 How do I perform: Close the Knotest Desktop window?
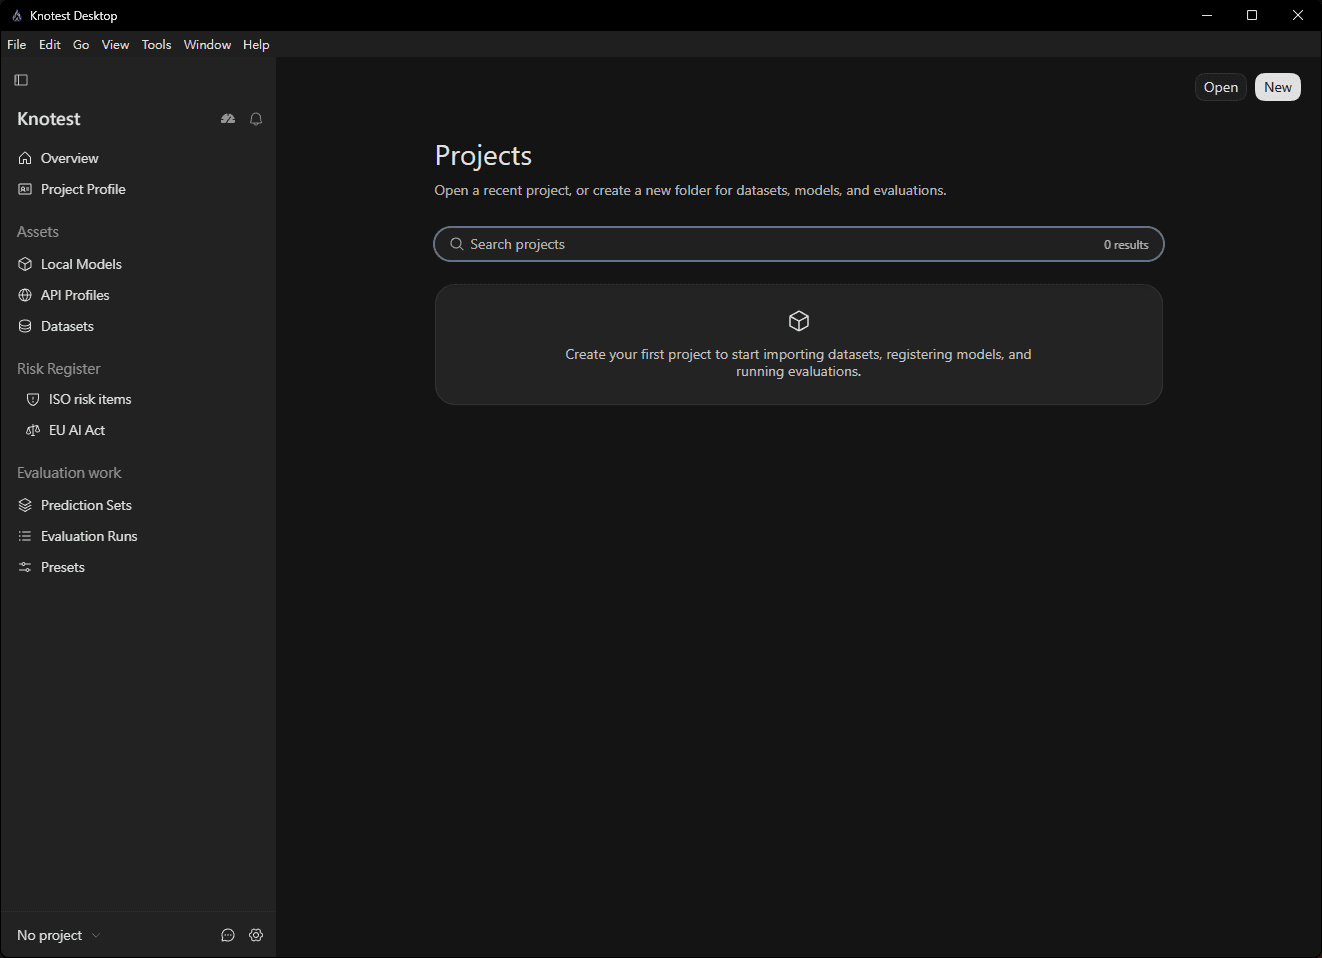[x=1298, y=15]
